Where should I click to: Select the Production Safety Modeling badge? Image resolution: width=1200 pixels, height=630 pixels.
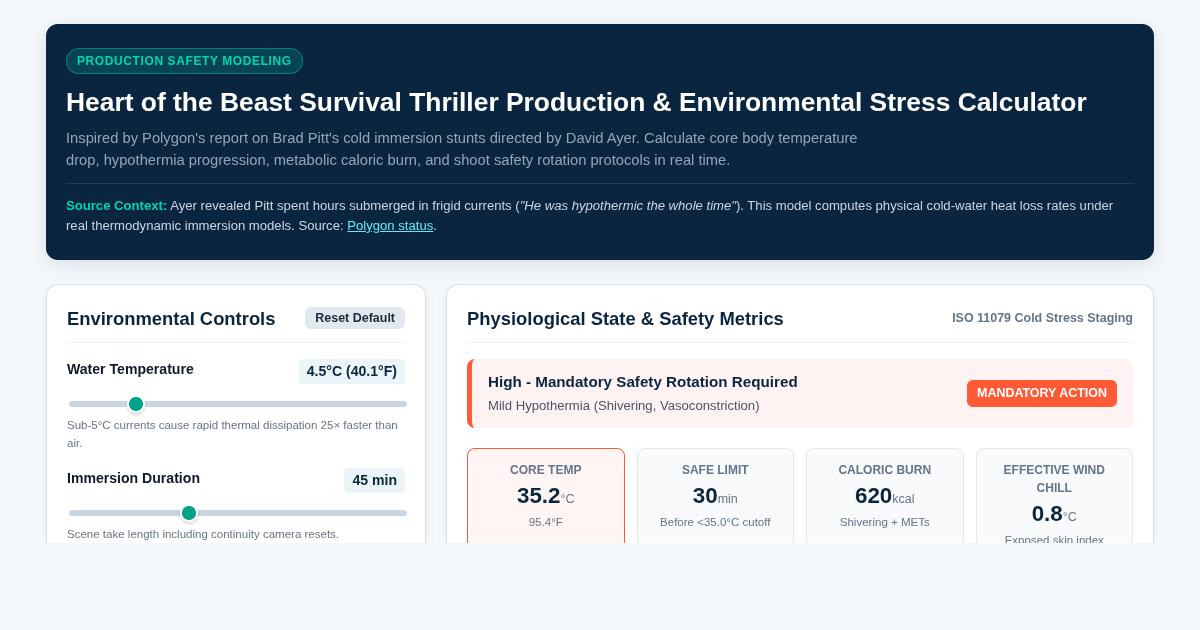184,61
